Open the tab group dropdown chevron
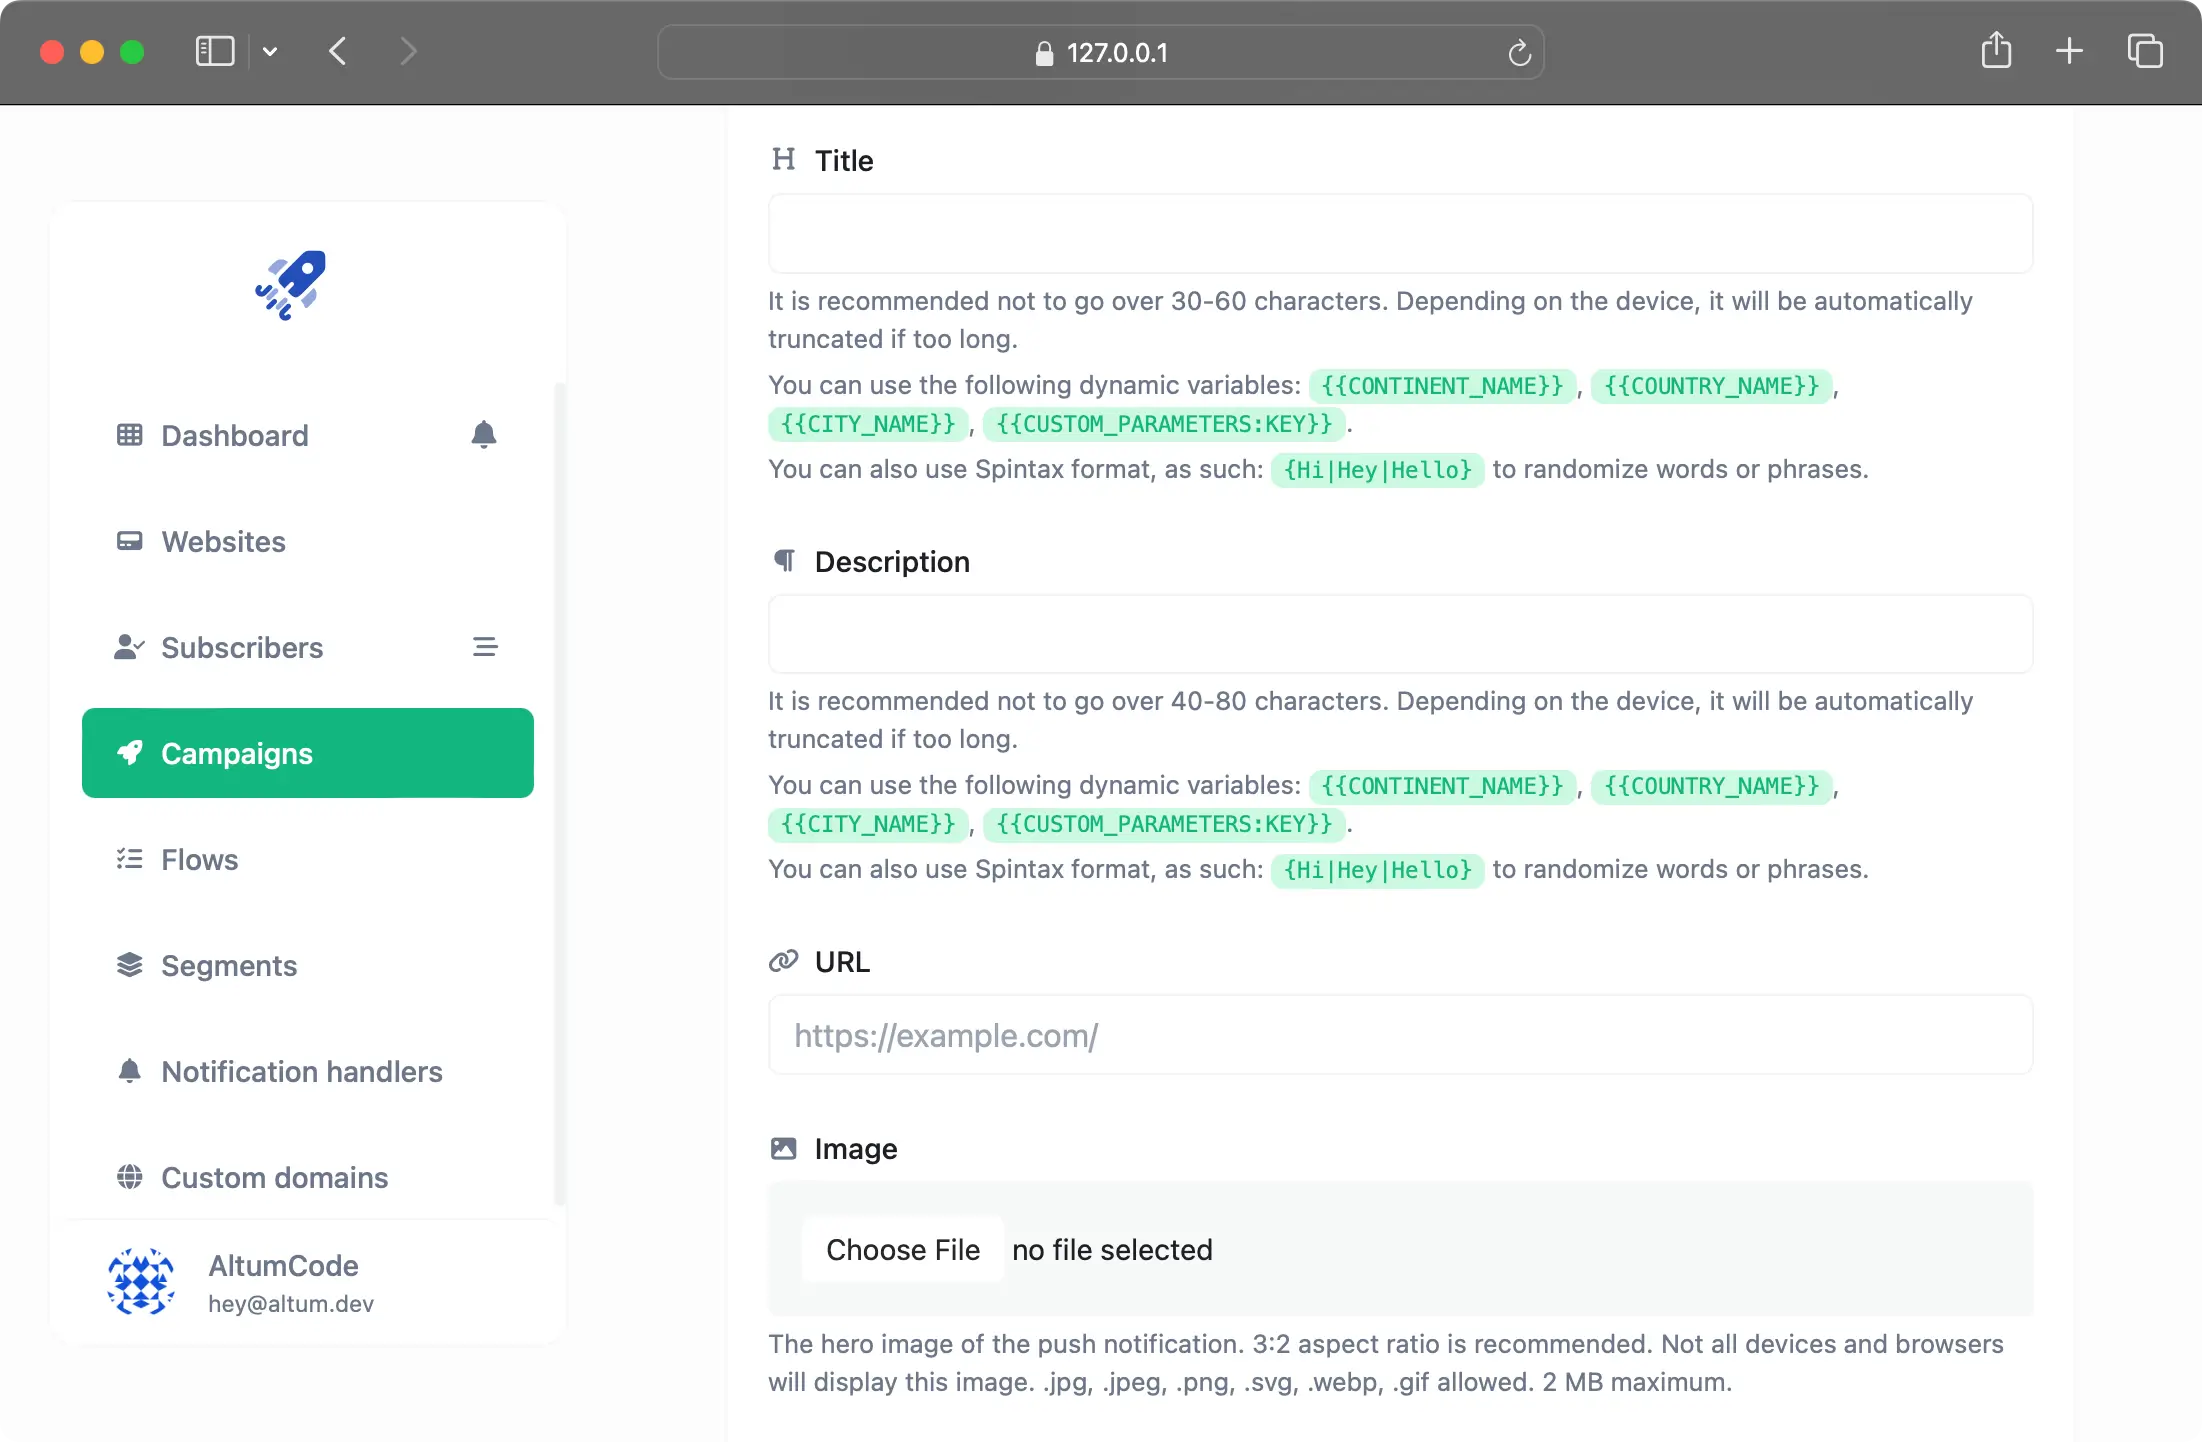Image resolution: width=2202 pixels, height=1442 pixels. pyautogui.click(x=268, y=51)
